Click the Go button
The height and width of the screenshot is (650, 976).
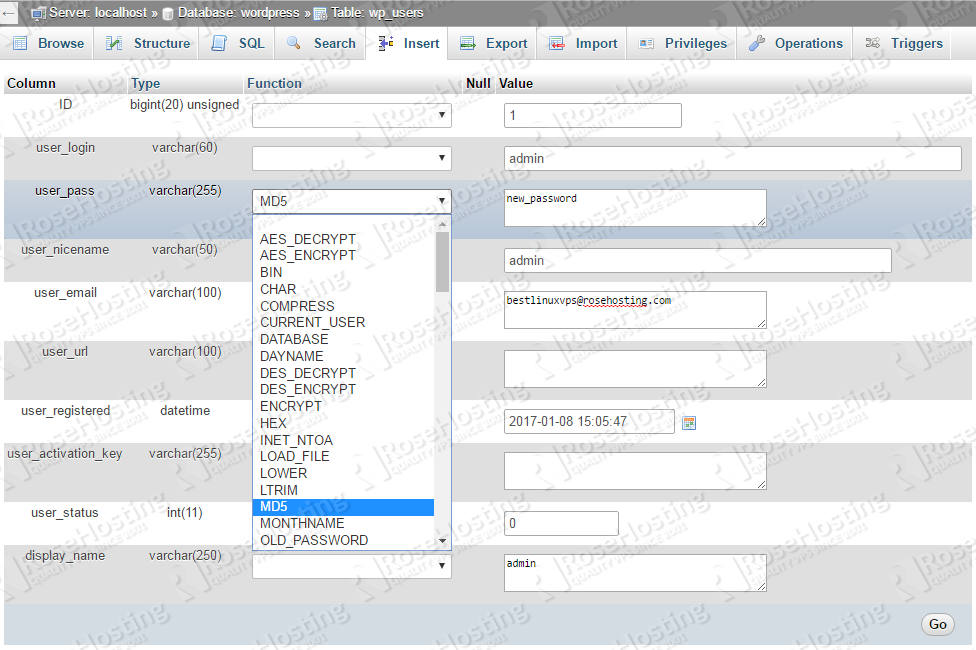[x=937, y=624]
